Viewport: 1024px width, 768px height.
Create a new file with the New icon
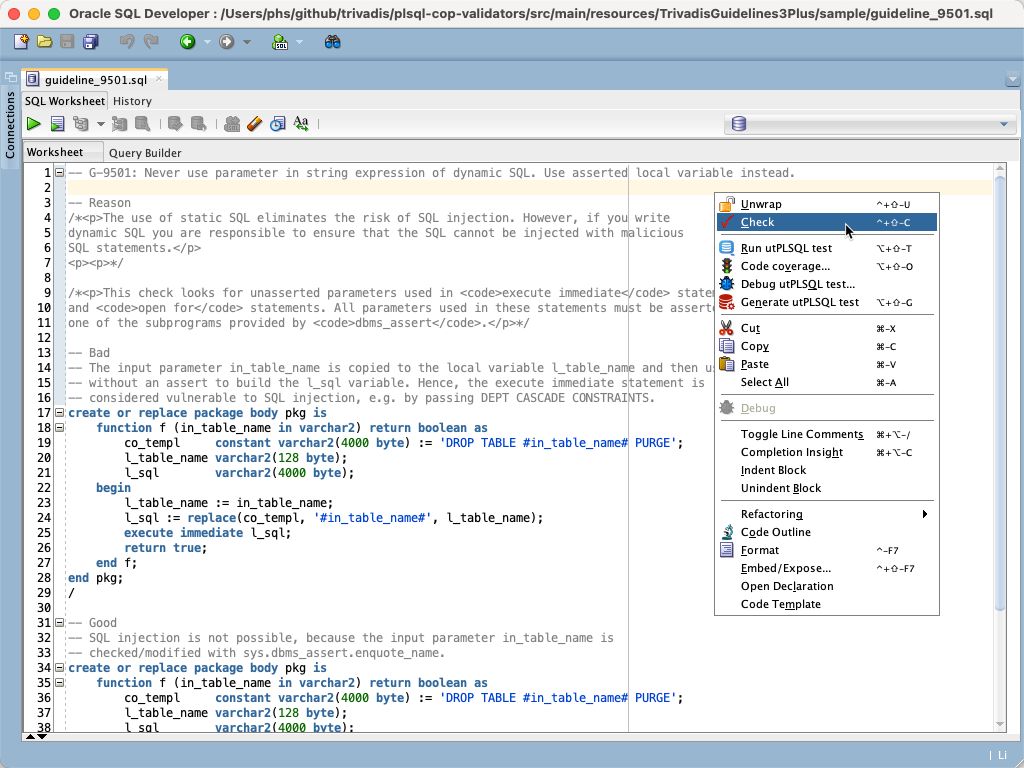click(21, 42)
